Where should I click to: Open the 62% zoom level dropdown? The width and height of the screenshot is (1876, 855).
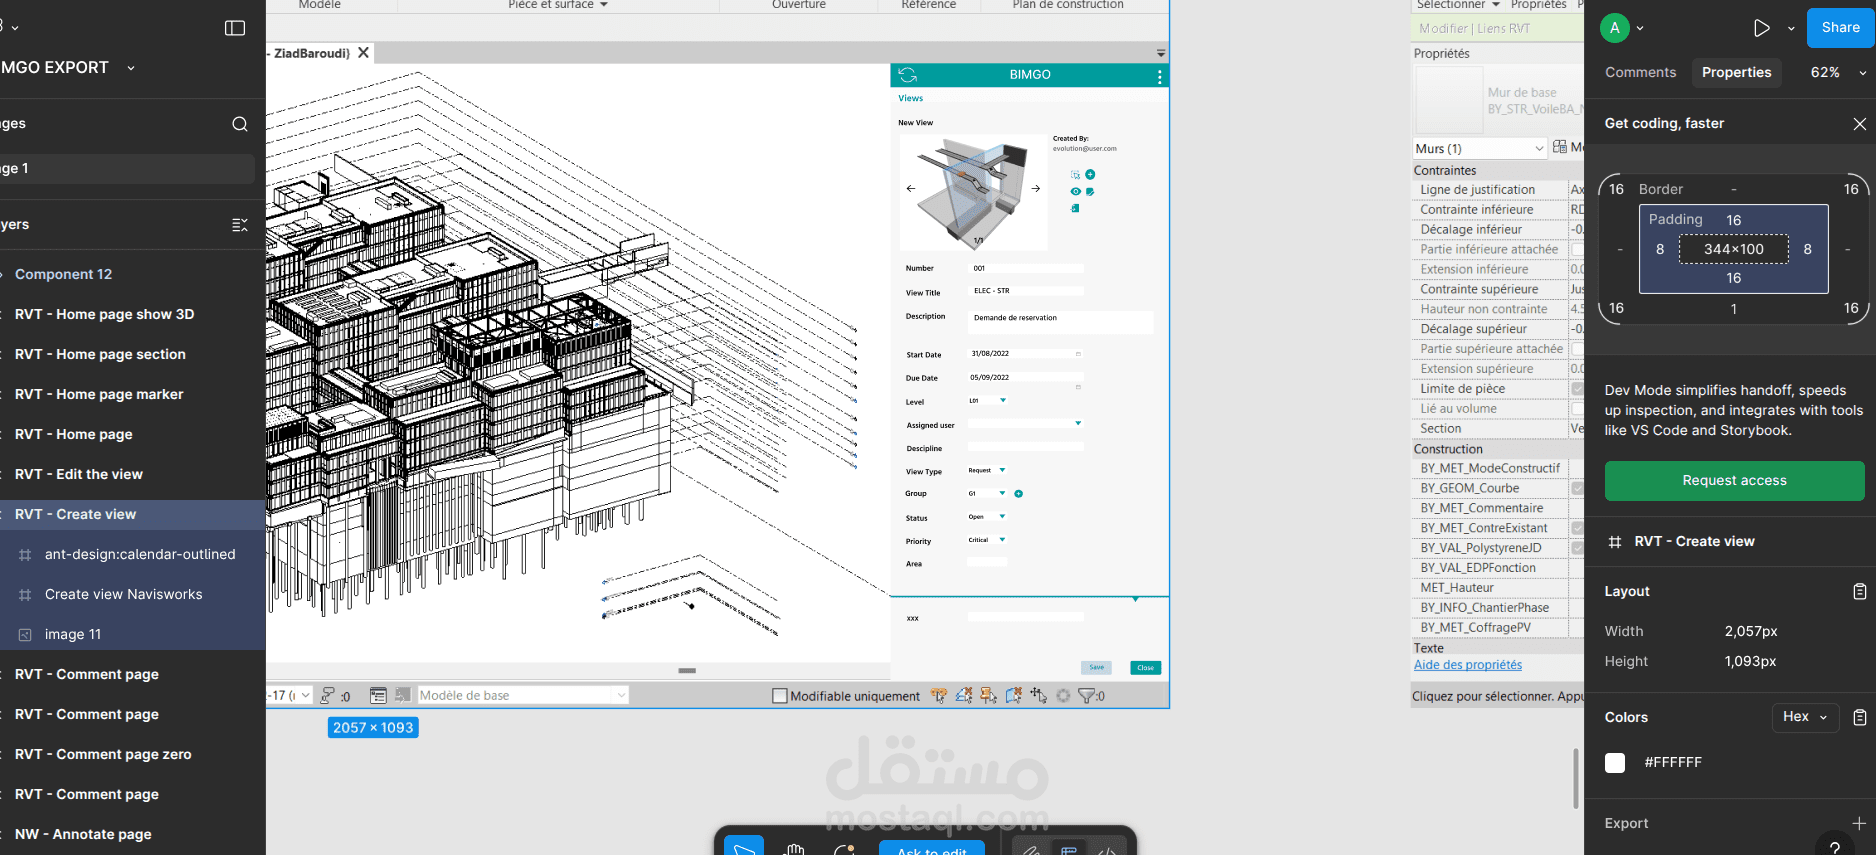click(x=1838, y=72)
